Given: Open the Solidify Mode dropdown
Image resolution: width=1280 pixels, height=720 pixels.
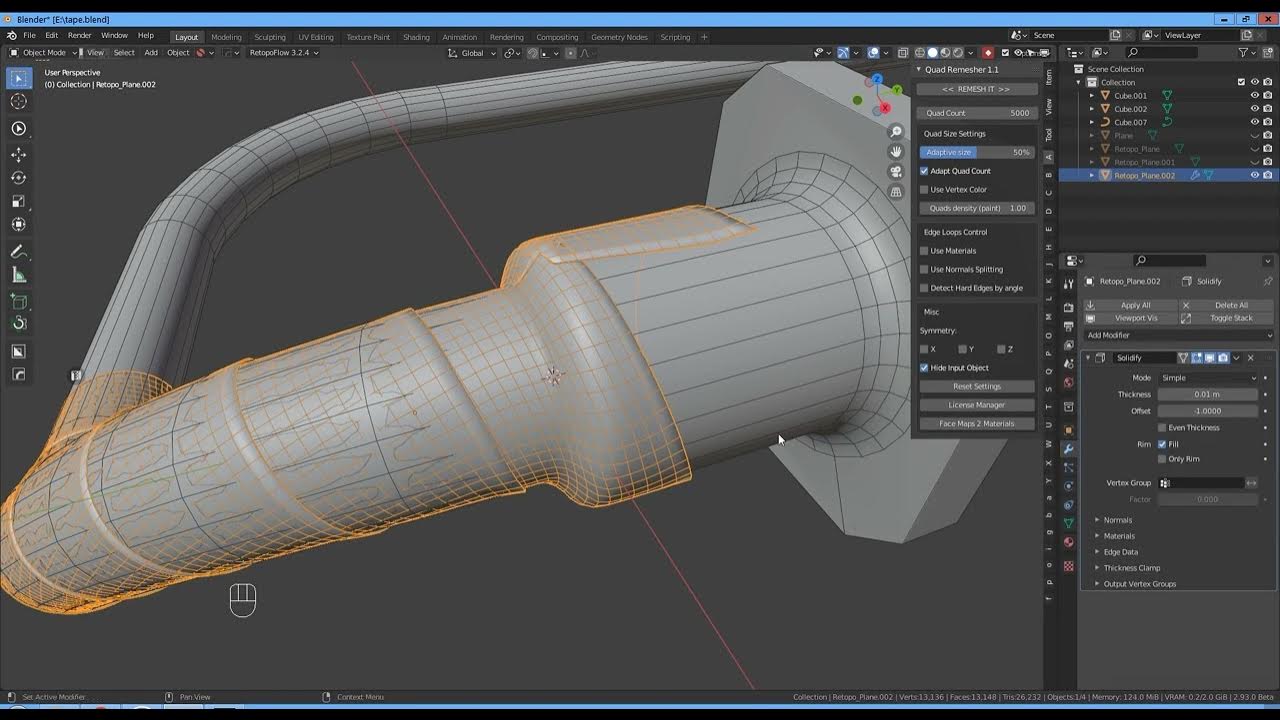Looking at the screenshot, I should pos(1208,378).
